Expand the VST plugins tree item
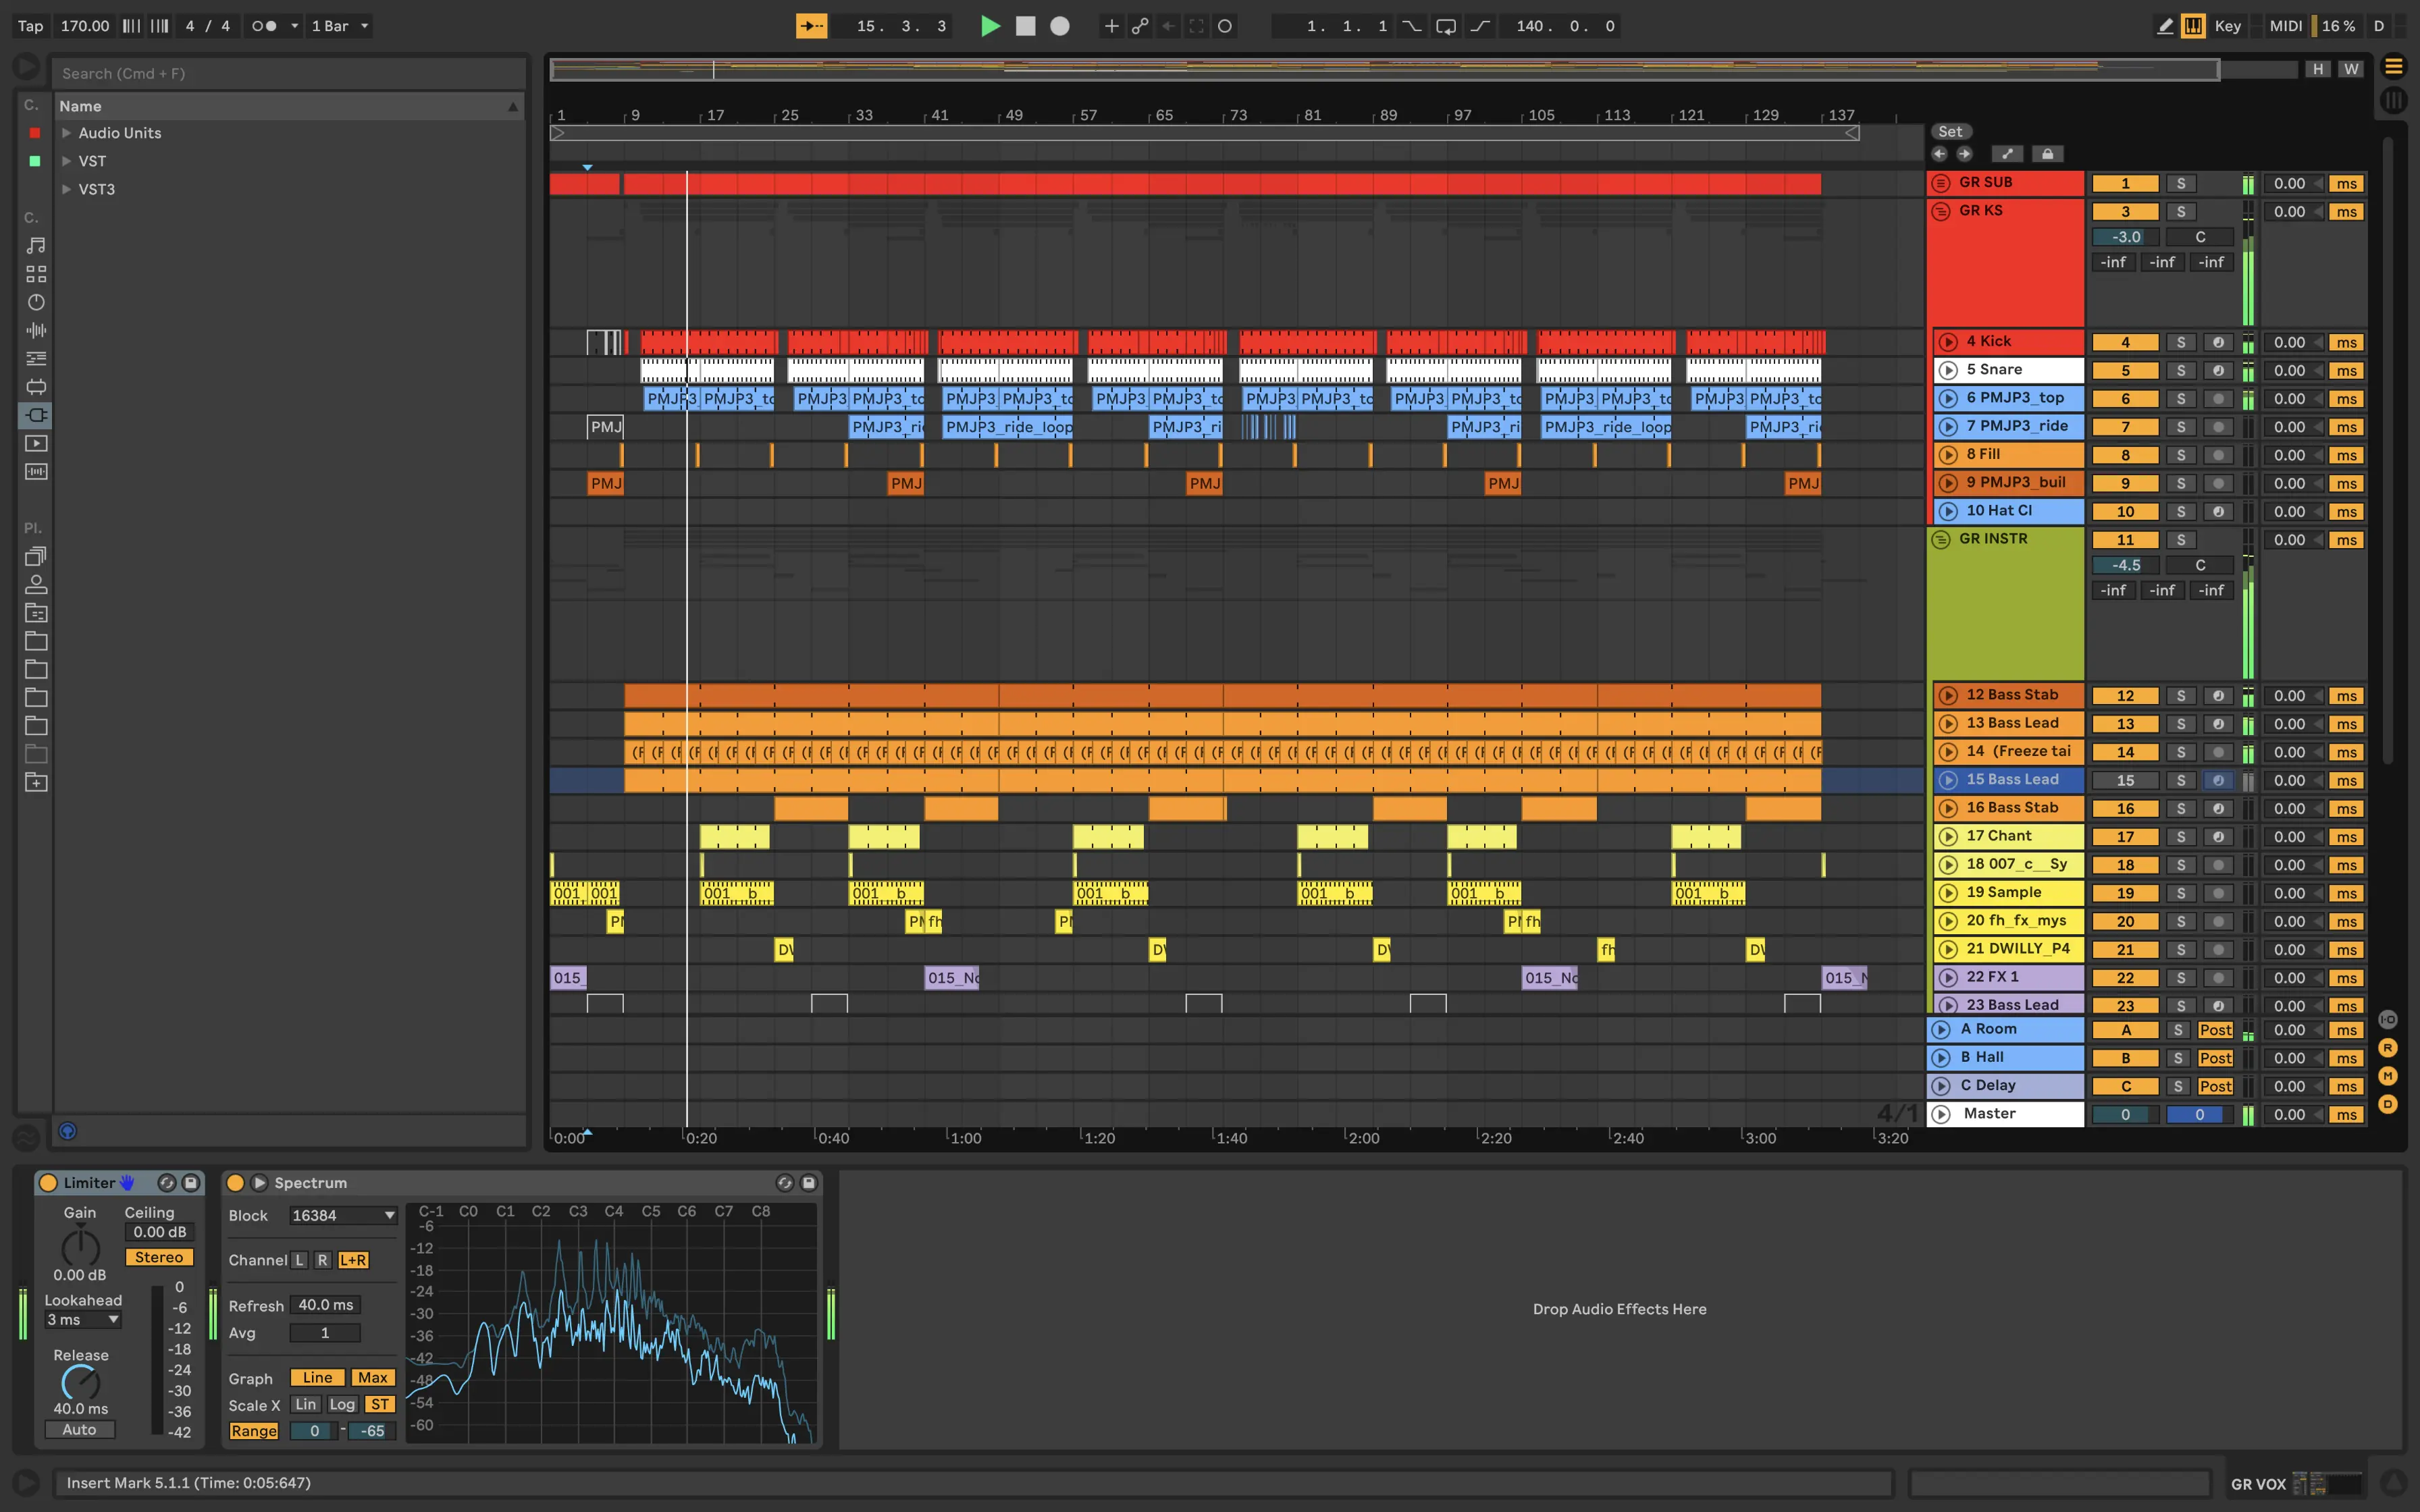The width and height of the screenshot is (2420, 1512). point(64,160)
